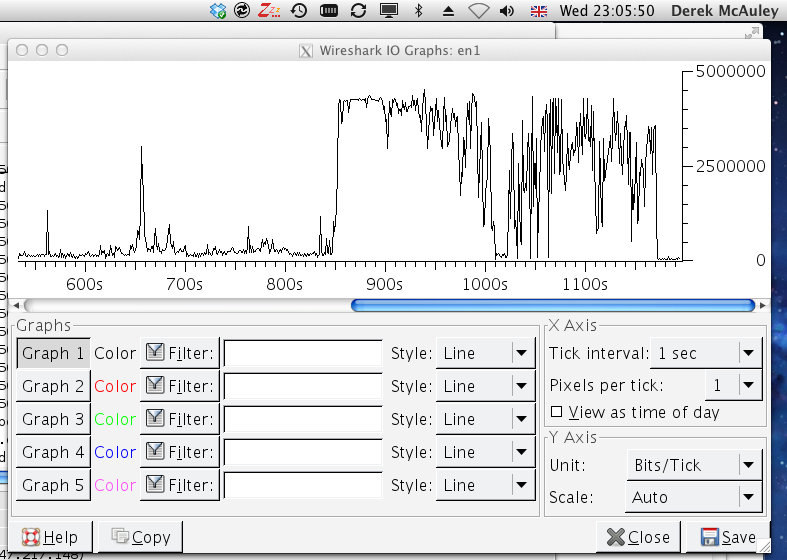Image resolution: width=787 pixels, height=560 pixels.
Task: Toggle the Graph 3 button
Action: tap(53, 419)
